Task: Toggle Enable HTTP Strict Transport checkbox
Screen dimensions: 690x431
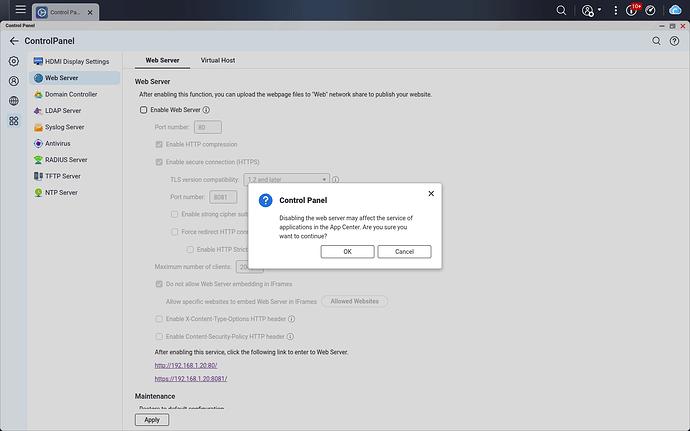Action: pos(190,249)
